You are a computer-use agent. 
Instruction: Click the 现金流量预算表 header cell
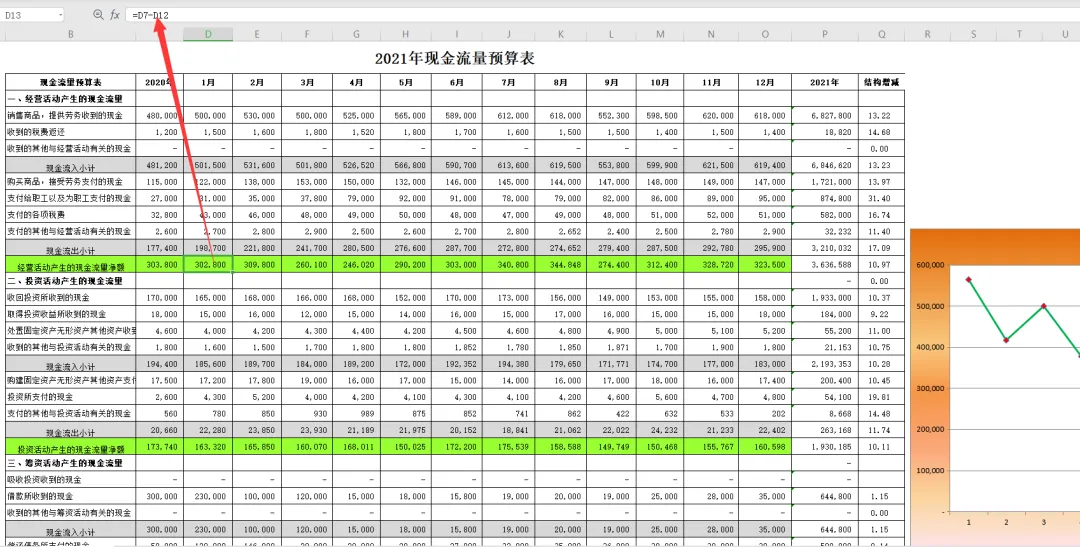70,82
